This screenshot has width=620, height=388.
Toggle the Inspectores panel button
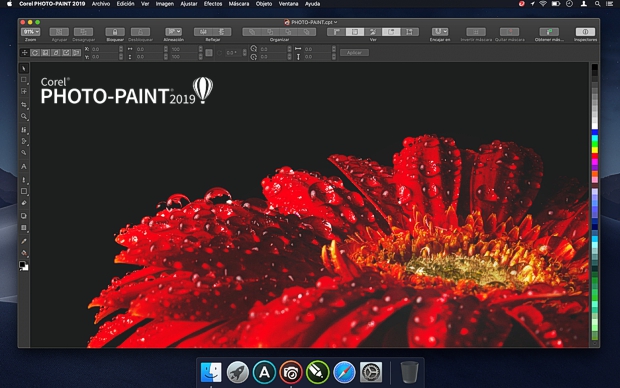click(x=585, y=32)
